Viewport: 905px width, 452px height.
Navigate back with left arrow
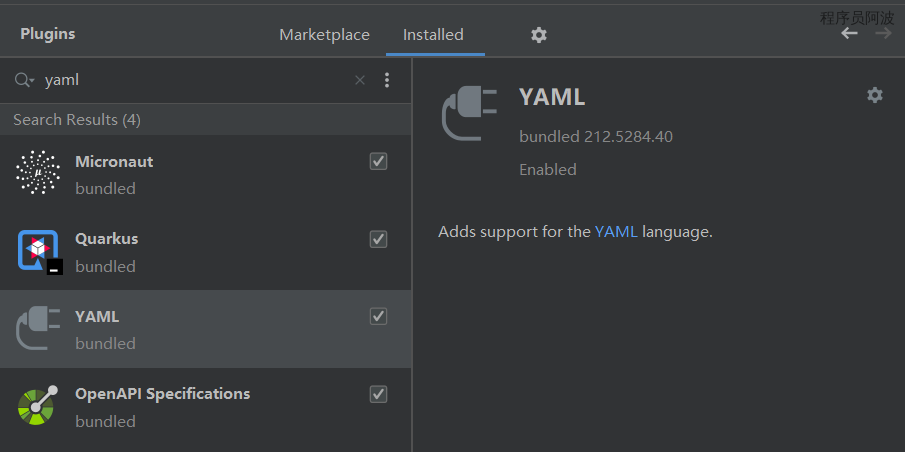click(849, 34)
